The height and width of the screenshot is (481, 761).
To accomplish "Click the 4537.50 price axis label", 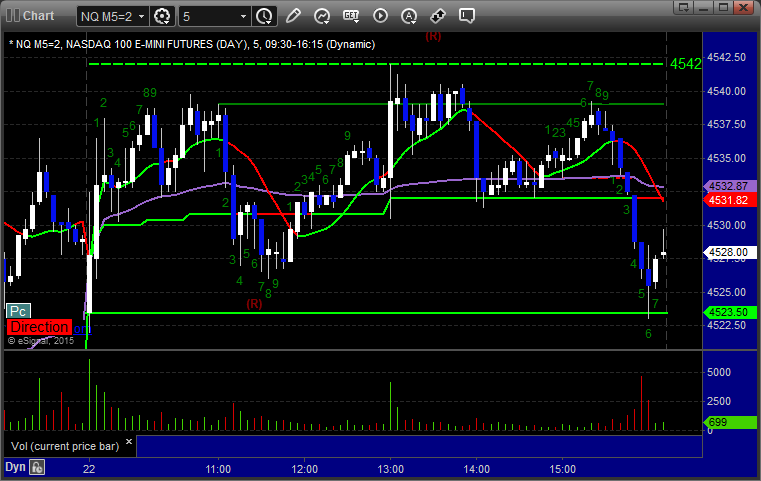I will (726, 124).
